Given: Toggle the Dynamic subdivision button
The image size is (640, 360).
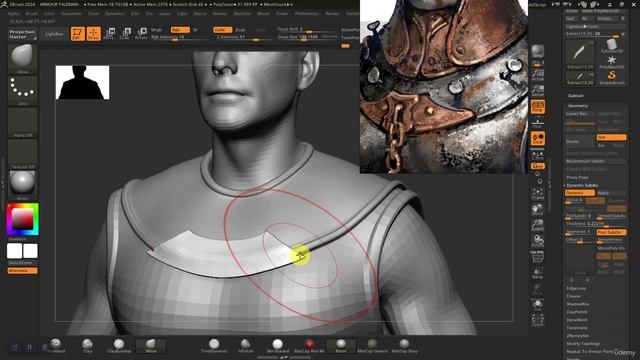Looking at the screenshot, I should [x=580, y=193].
